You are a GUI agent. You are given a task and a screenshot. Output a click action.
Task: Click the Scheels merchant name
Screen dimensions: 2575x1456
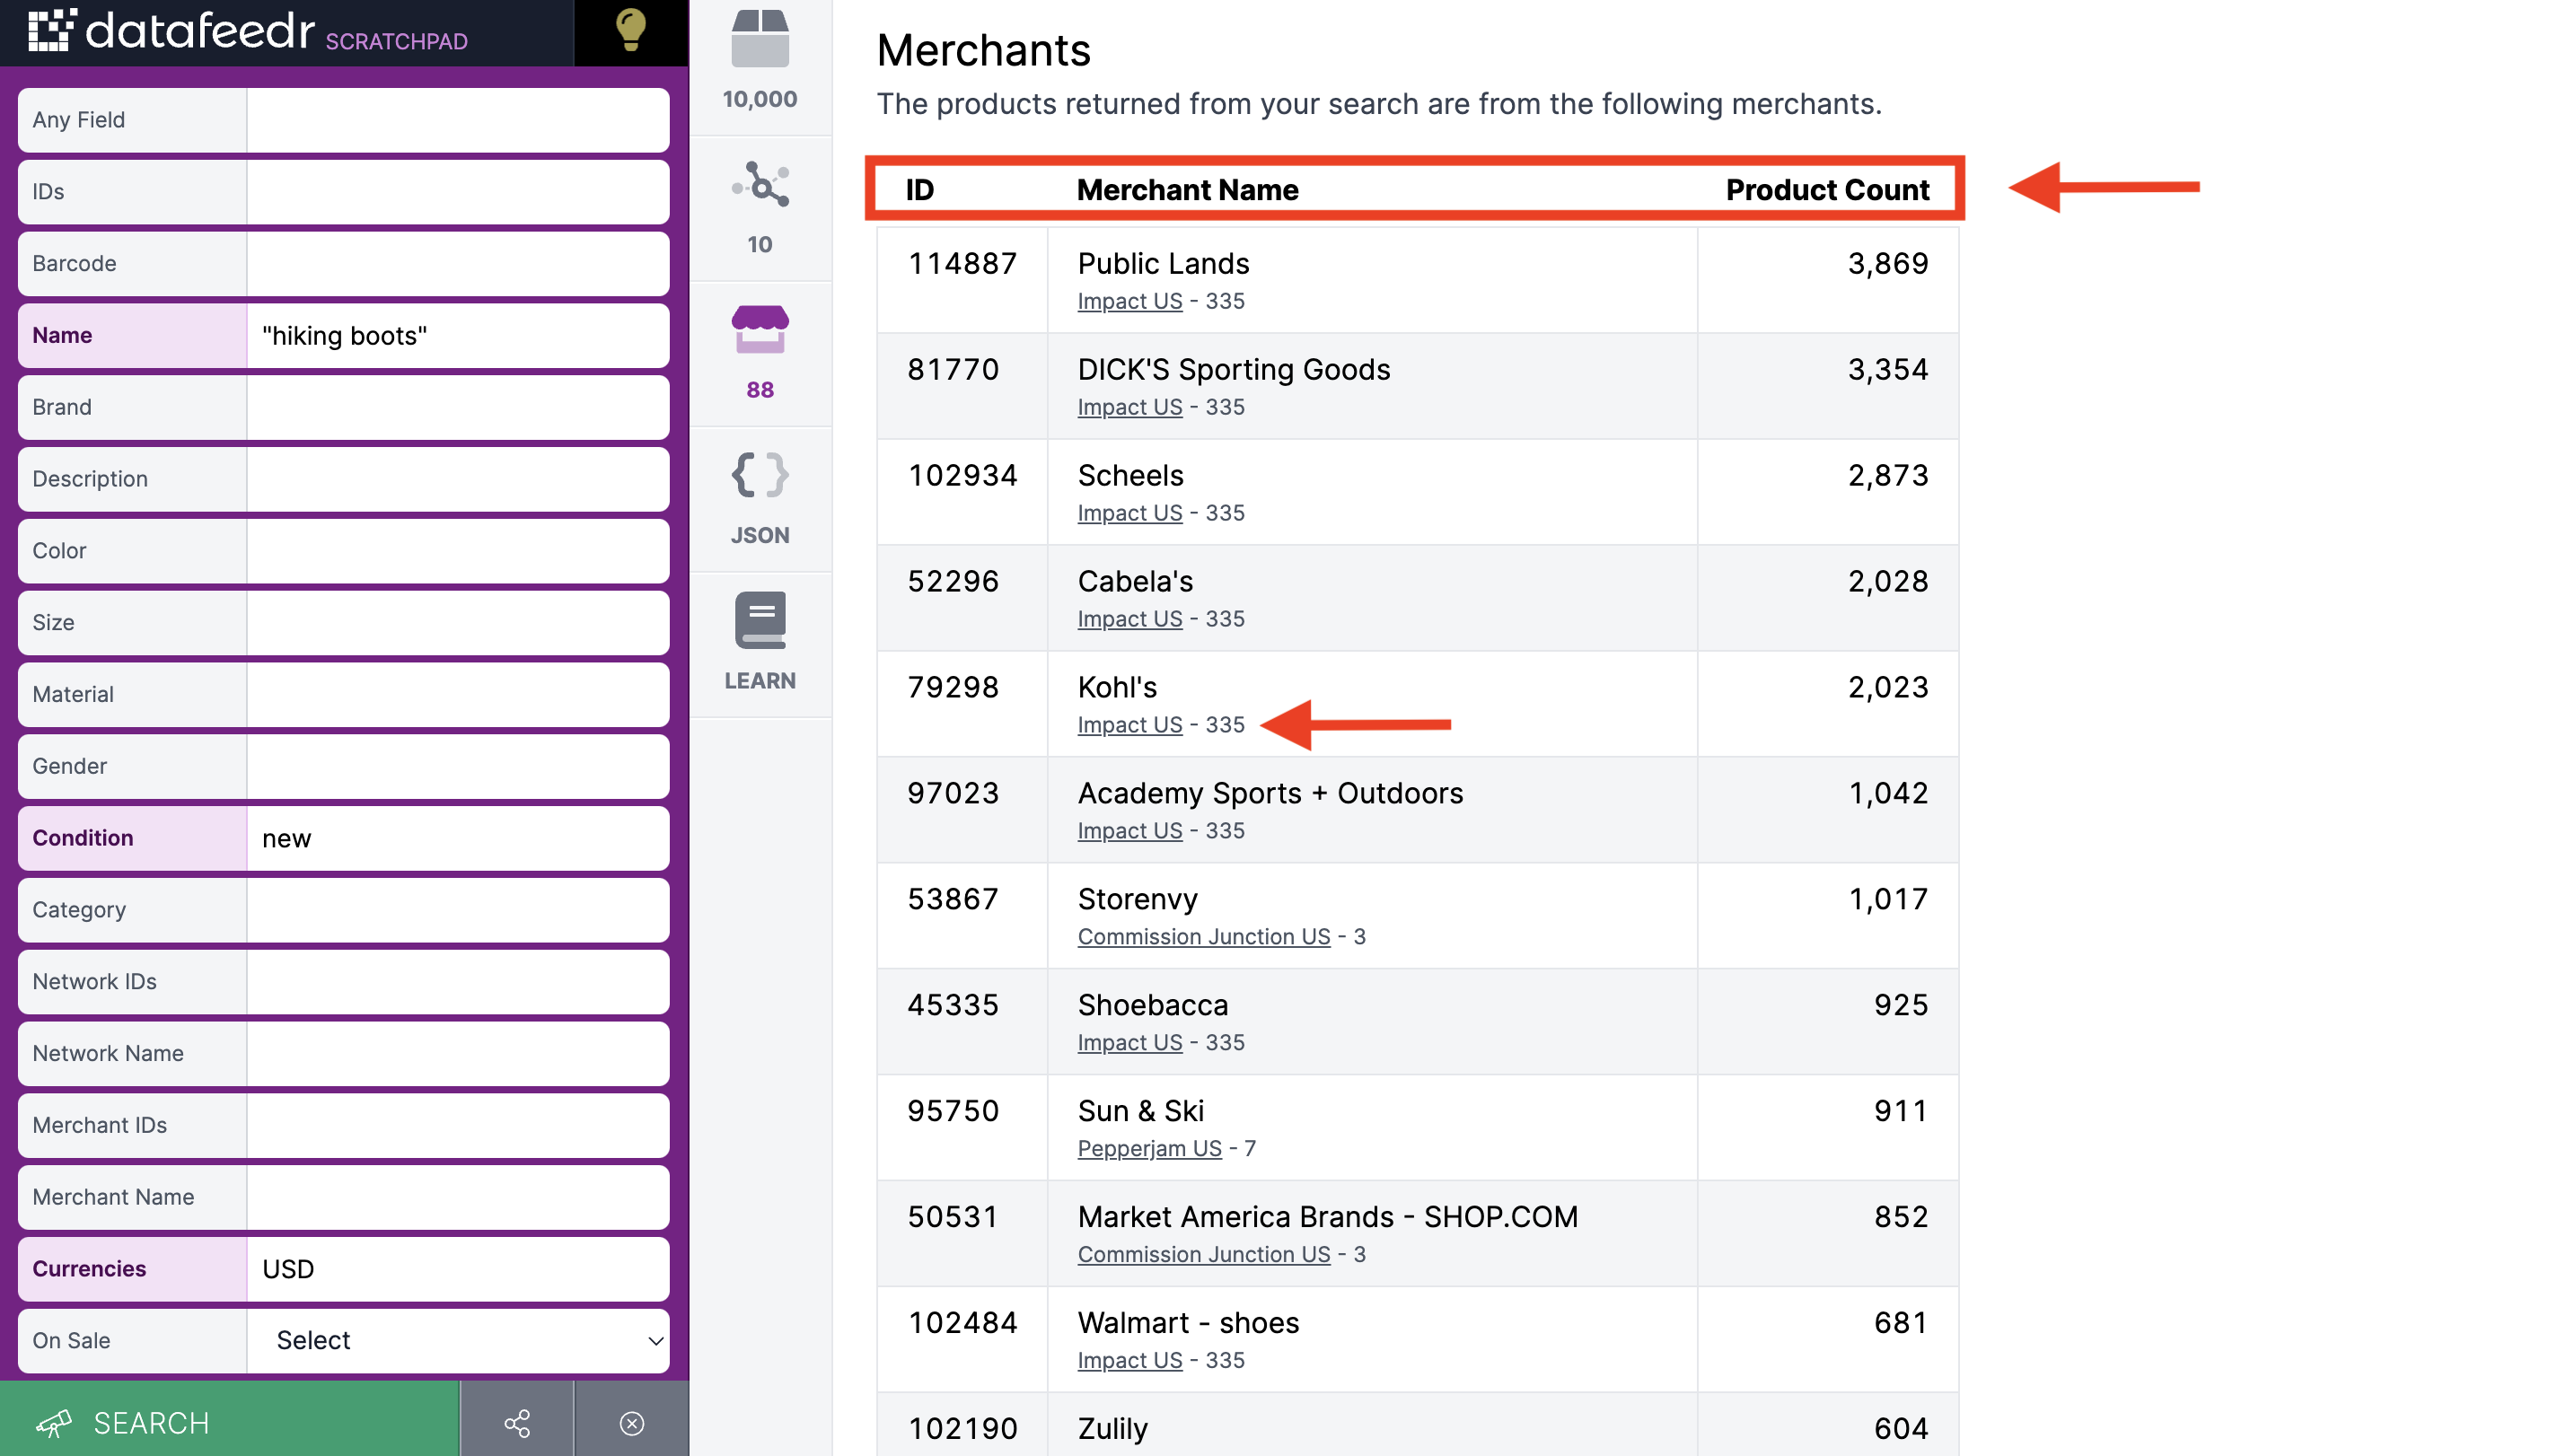[x=1130, y=476]
